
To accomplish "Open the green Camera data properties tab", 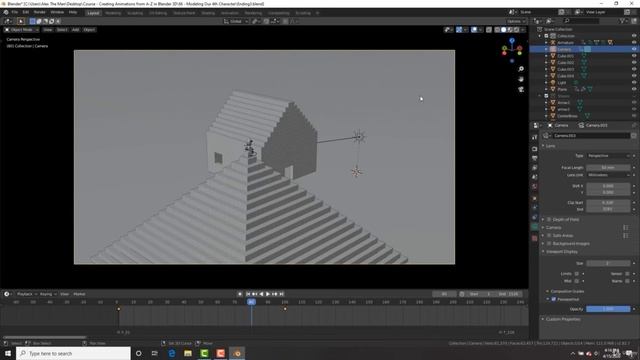I will pyautogui.click(x=535, y=227).
